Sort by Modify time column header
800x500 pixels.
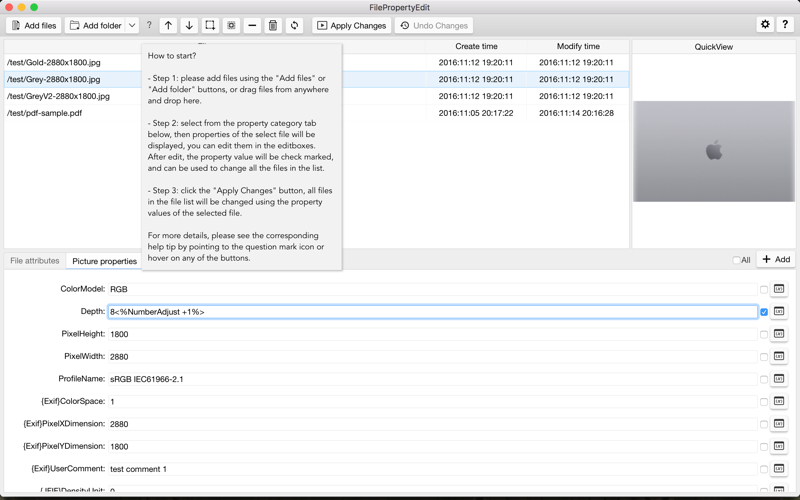click(x=578, y=46)
